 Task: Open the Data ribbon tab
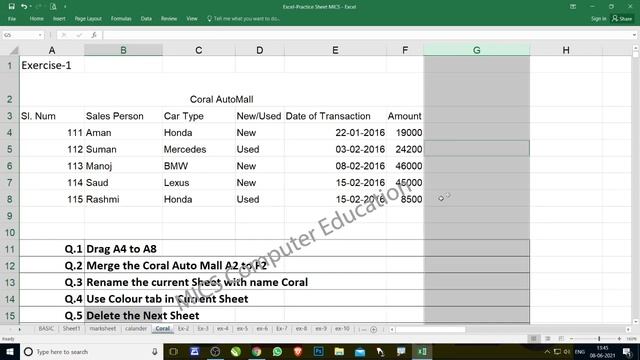tap(146, 19)
